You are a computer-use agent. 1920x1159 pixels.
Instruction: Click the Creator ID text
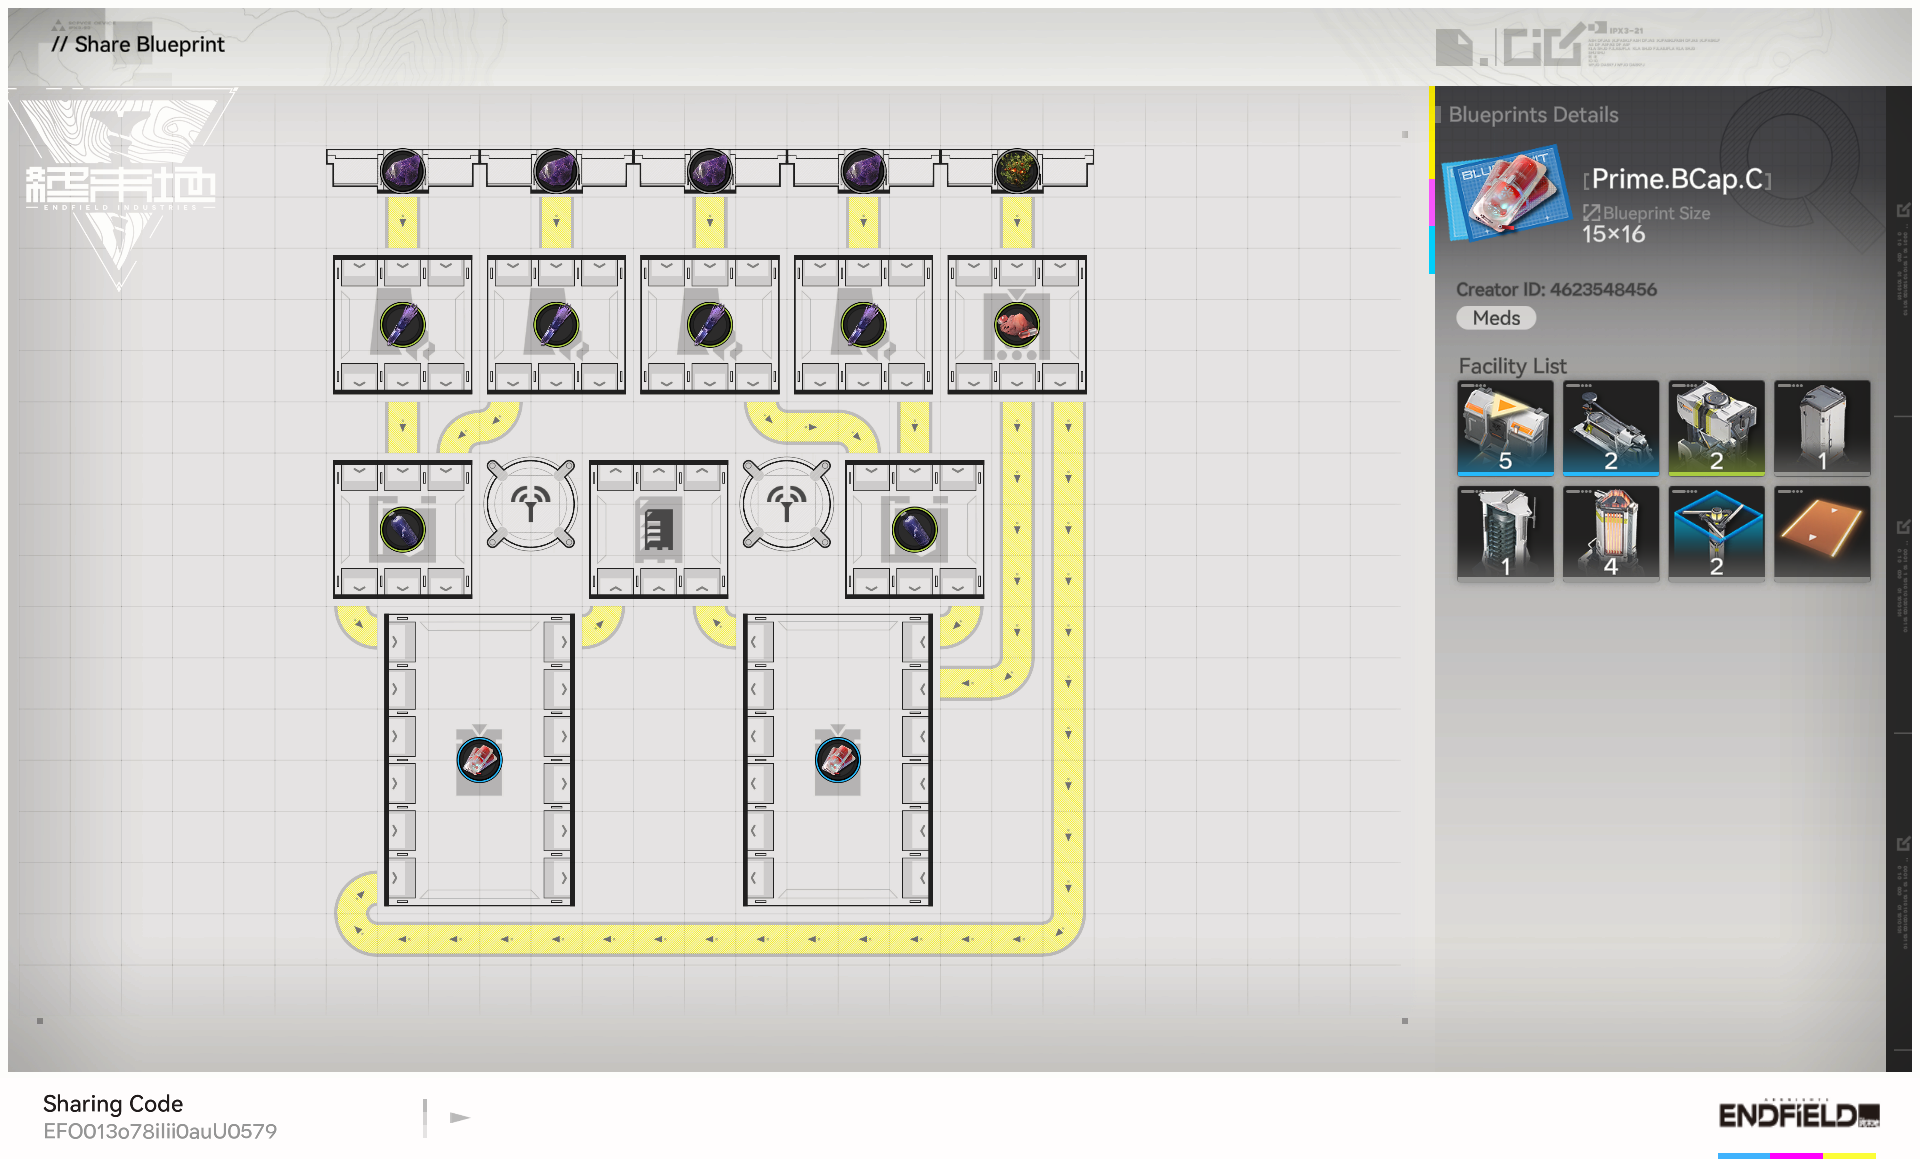(x=1556, y=289)
